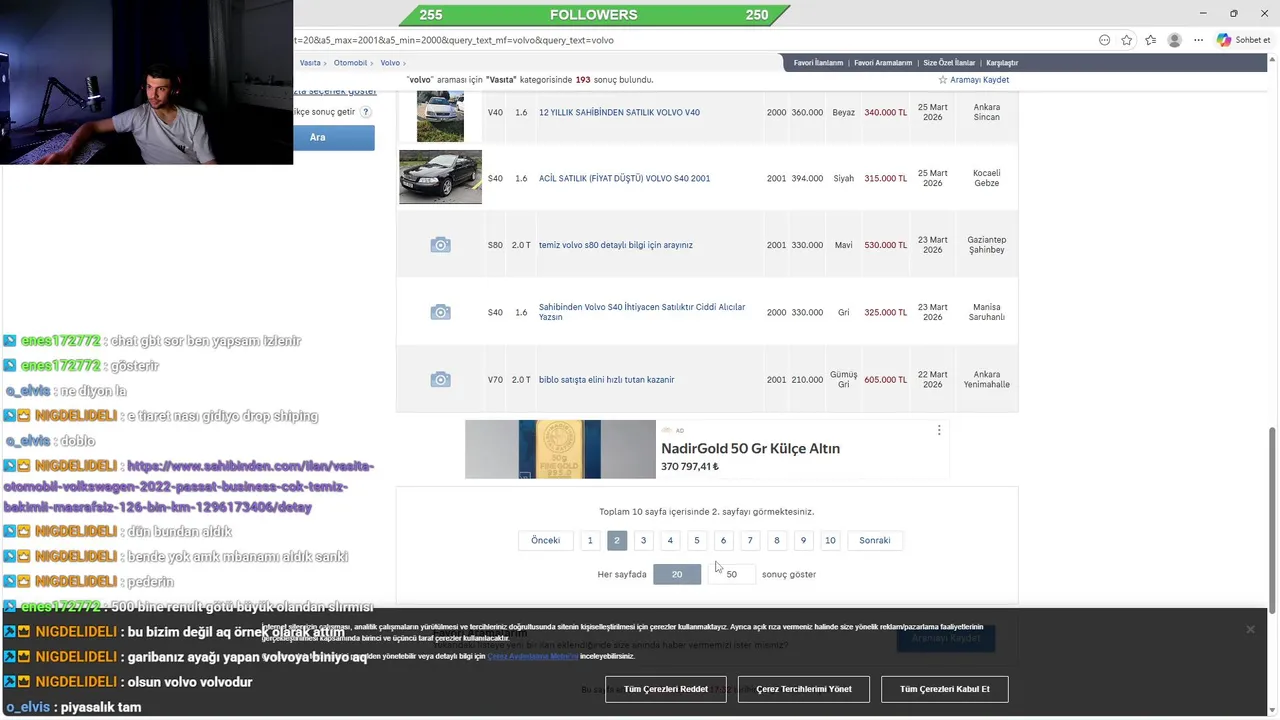The width and height of the screenshot is (1280, 720).
Task: Click the price 605.000 TL
Action: click(x=886, y=380)
